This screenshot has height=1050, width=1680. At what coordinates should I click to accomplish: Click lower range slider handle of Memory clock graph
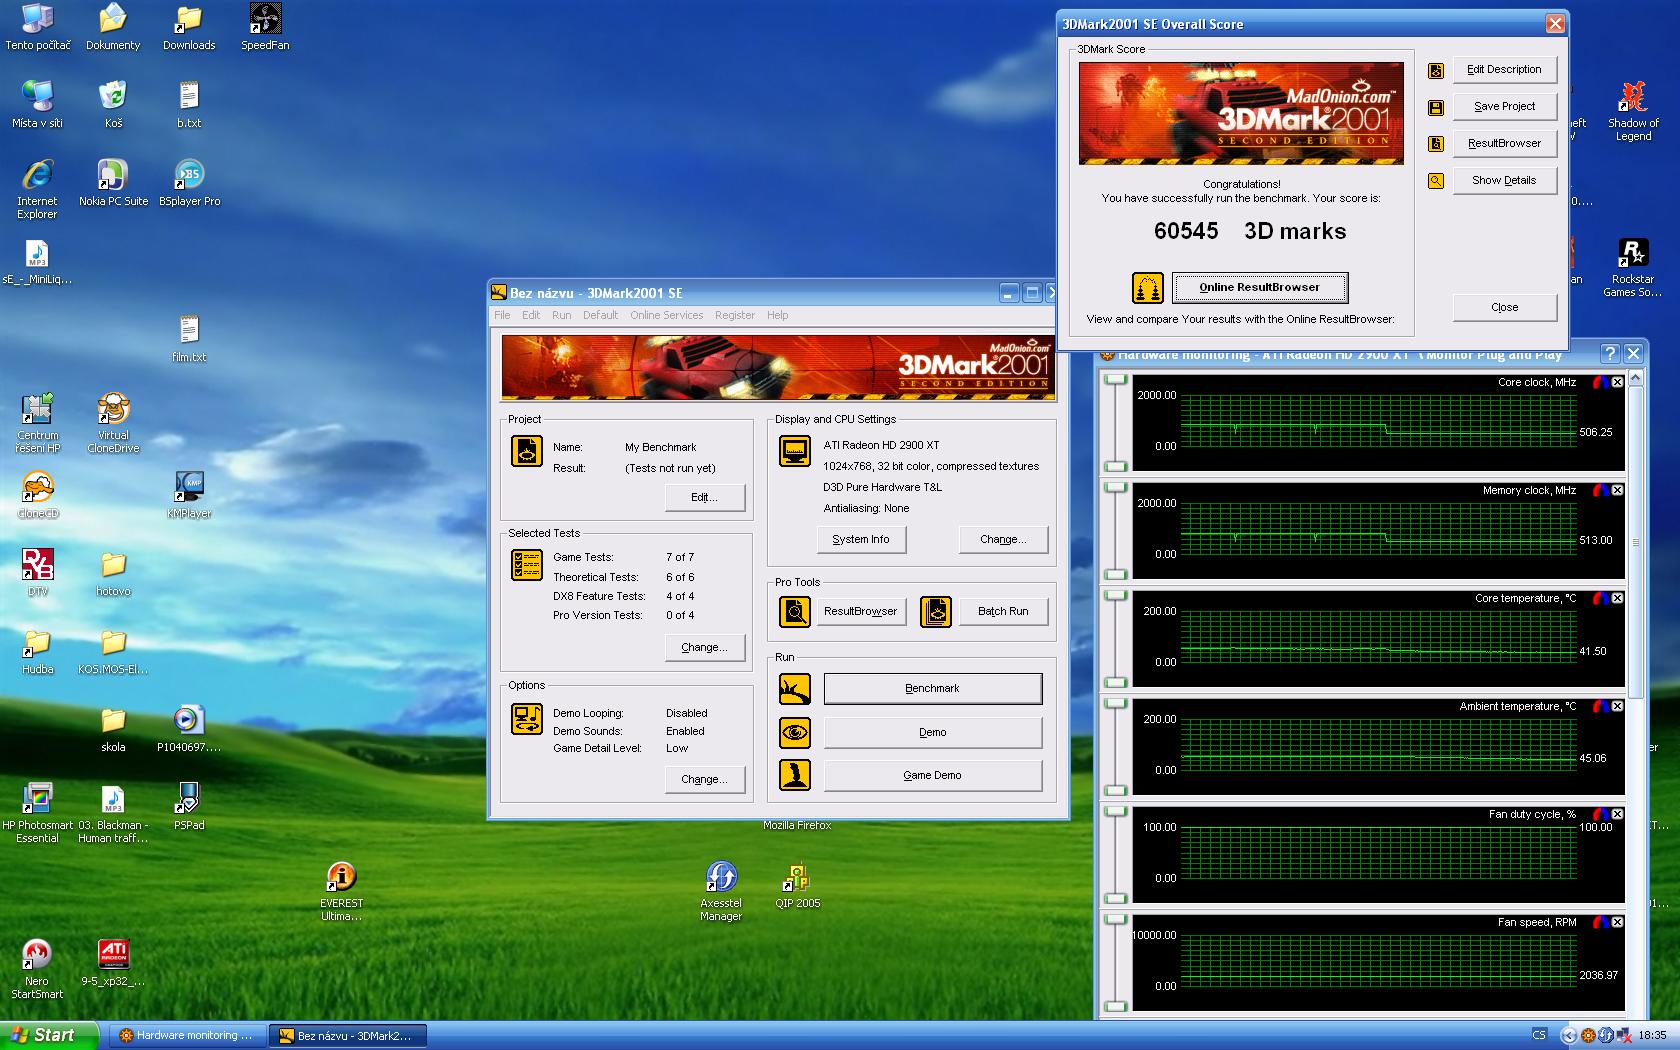[1115, 574]
